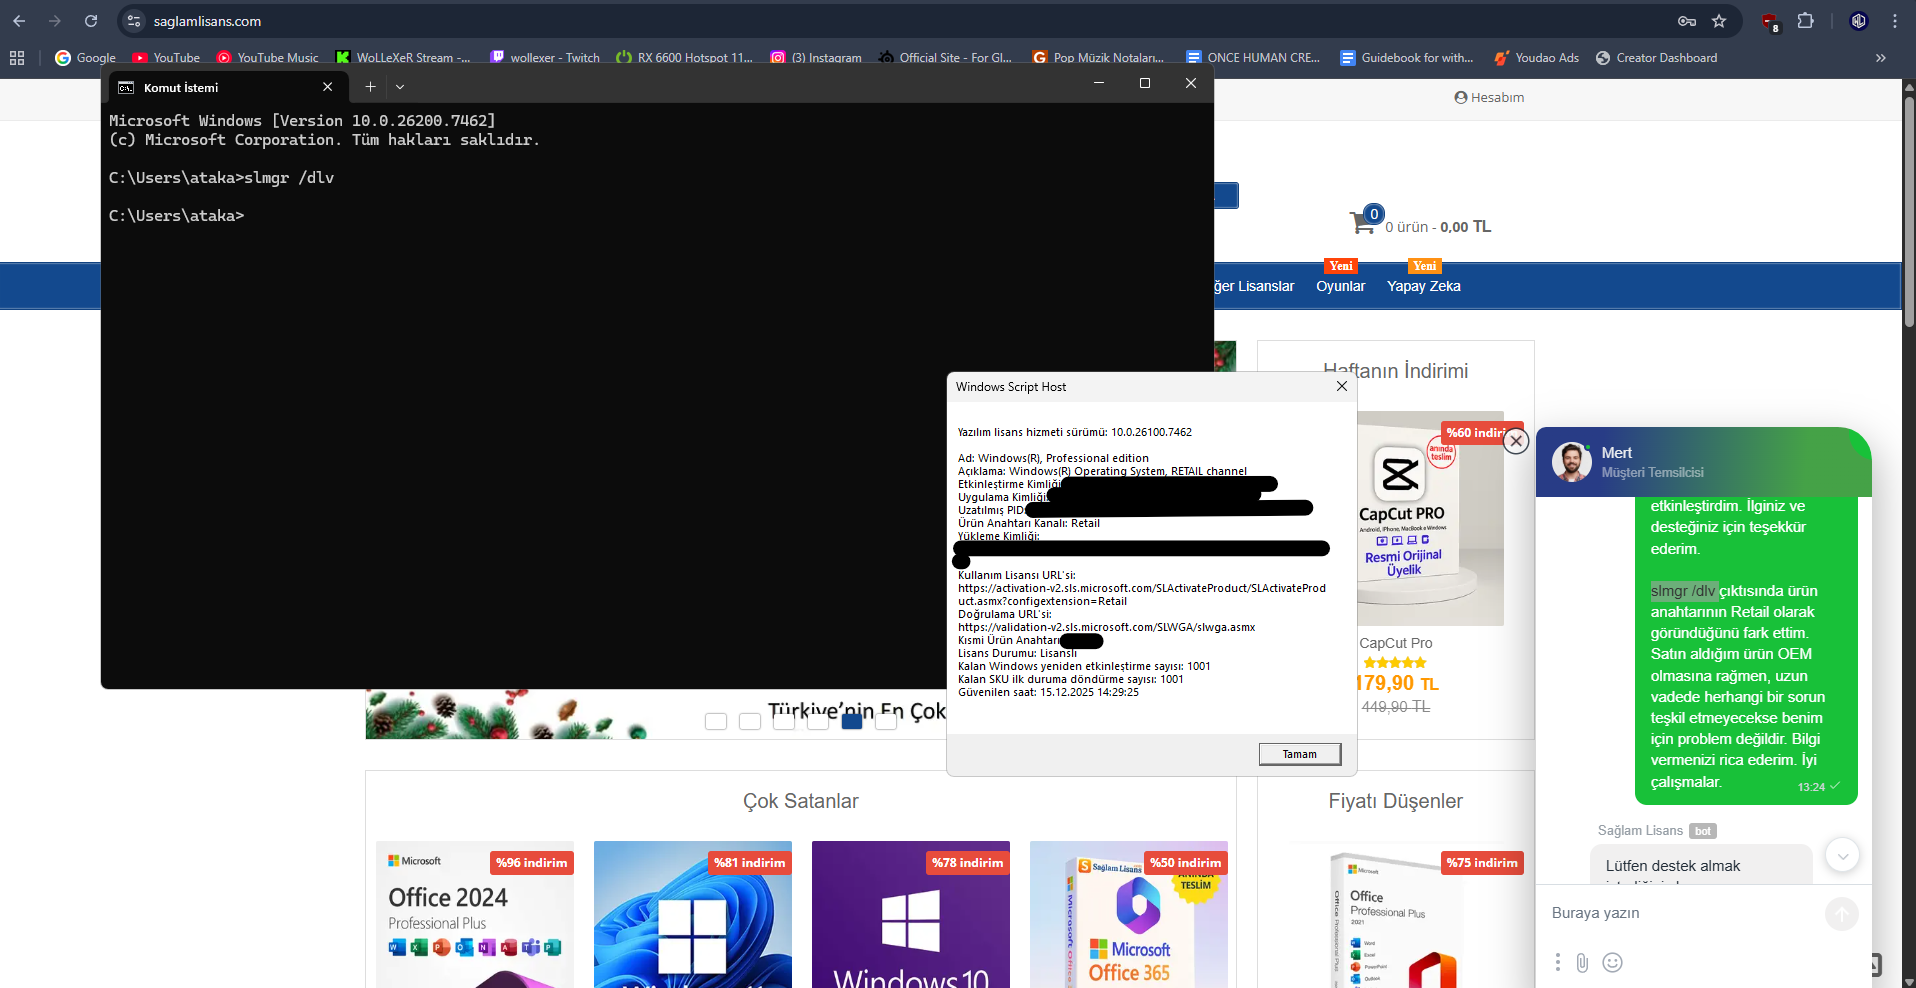
Task: Open site information icon beside the URL
Action: click(134, 21)
